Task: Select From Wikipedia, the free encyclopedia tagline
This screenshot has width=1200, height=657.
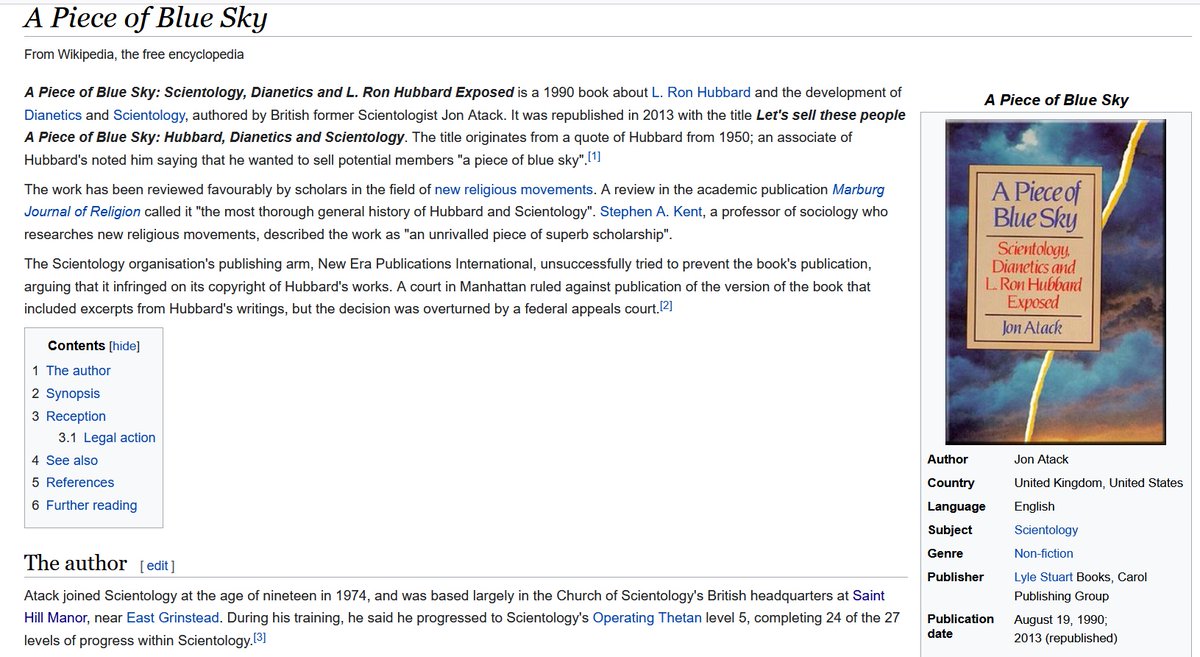Action: (134, 55)
